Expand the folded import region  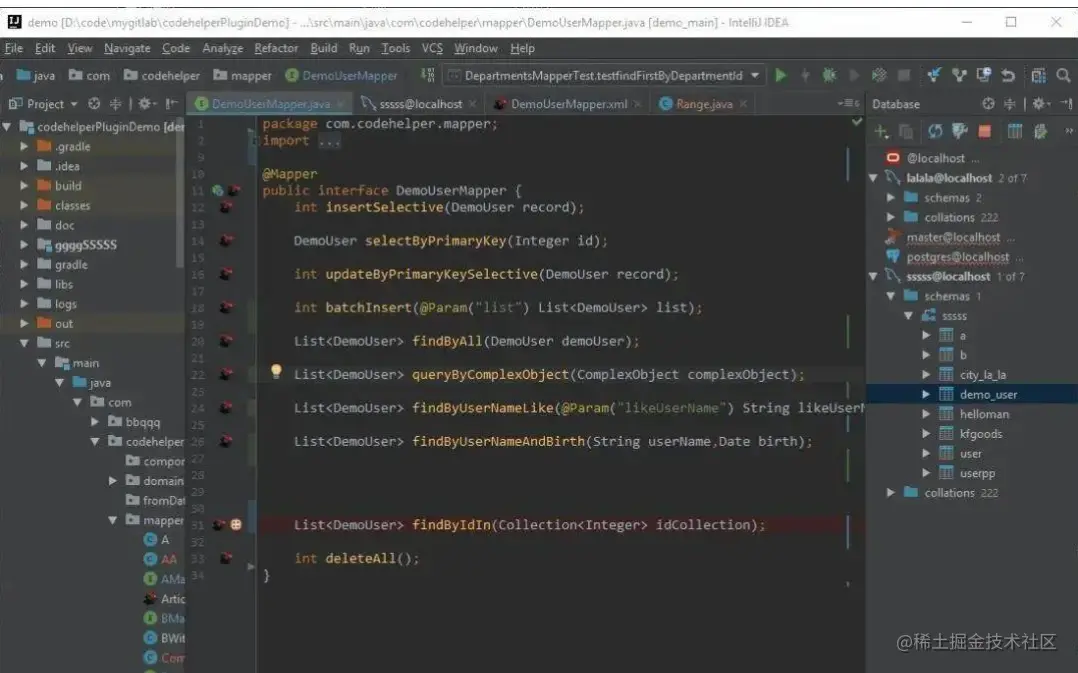(x=329, y=142)
